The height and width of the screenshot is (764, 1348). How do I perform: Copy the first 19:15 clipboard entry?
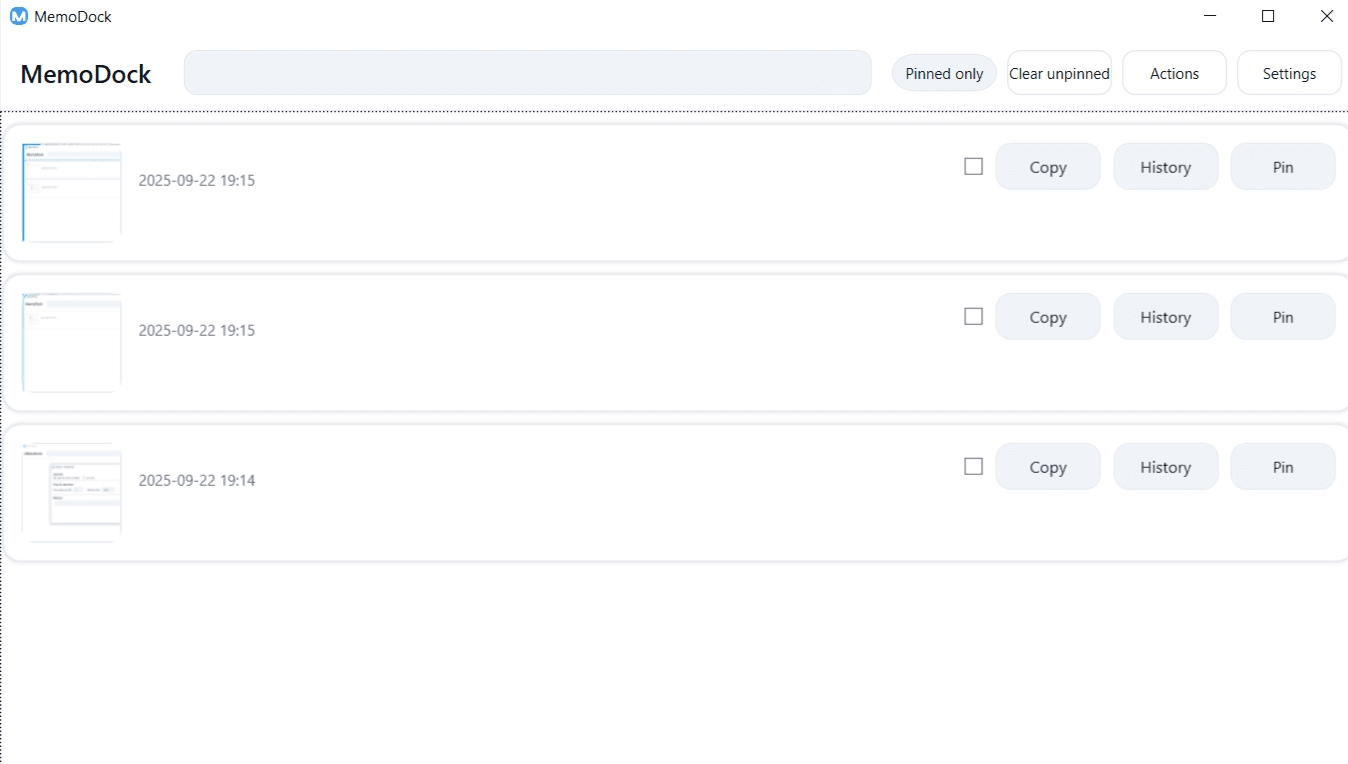tap(1047, 167)
